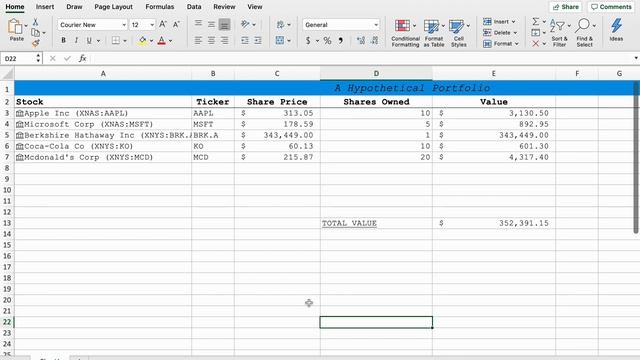The width and height of the screenshot is (640, 360).
Task: Align text right
Action: 224,40
